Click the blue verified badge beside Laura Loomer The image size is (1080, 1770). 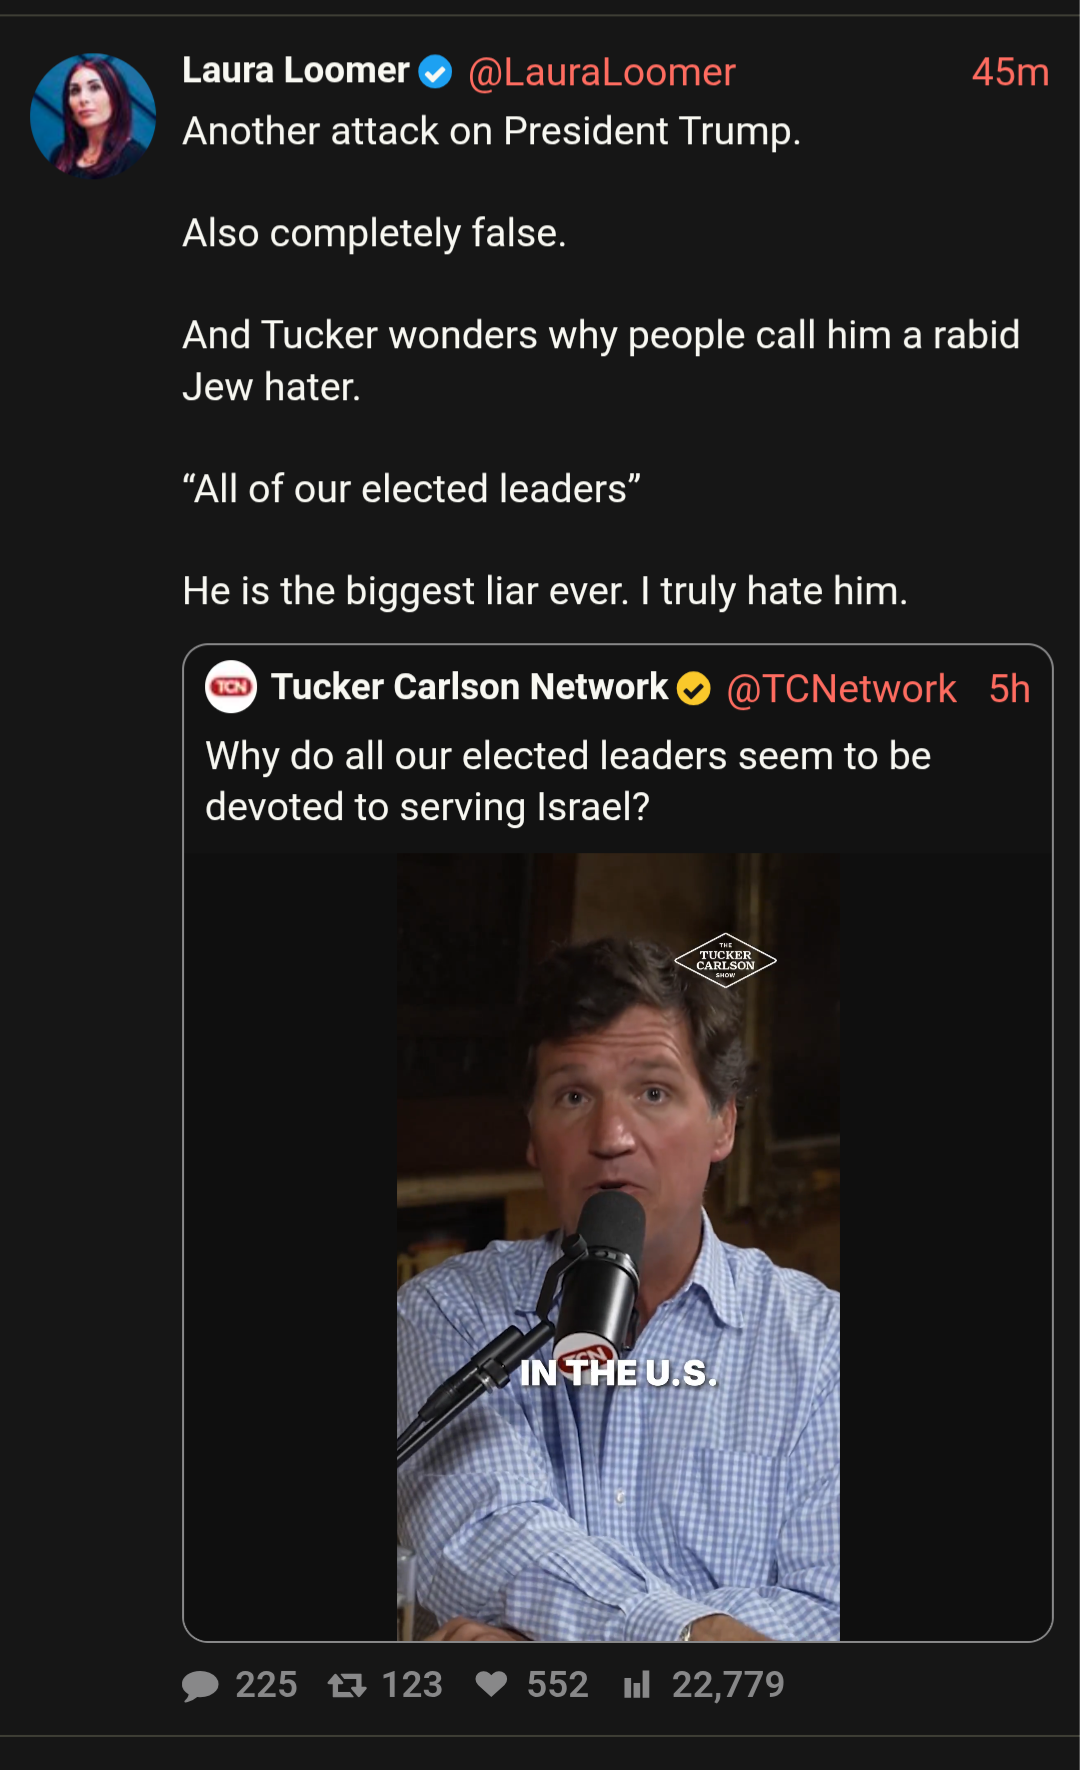click(x=435, y=72)
